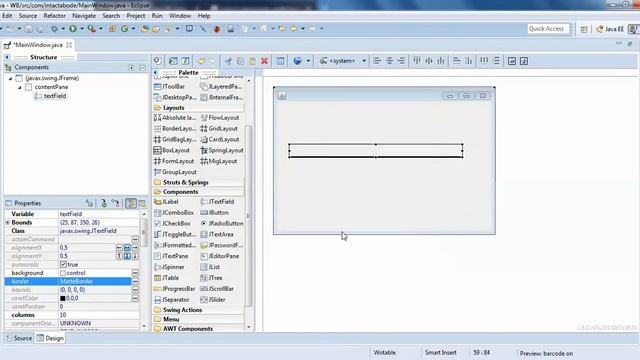Viewport: 640px width, 360px height.
Task: Choose BoxLayout in the palette
Action: 172,150
